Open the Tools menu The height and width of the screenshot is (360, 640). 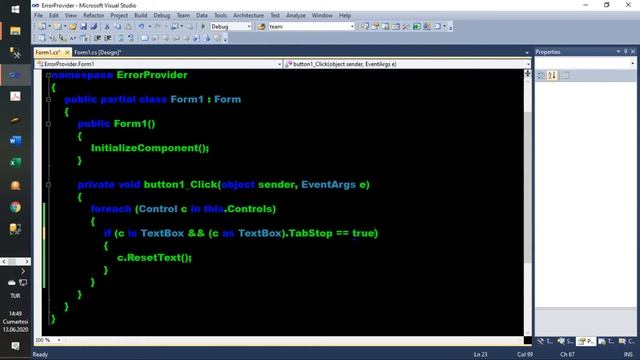point(220,16)
